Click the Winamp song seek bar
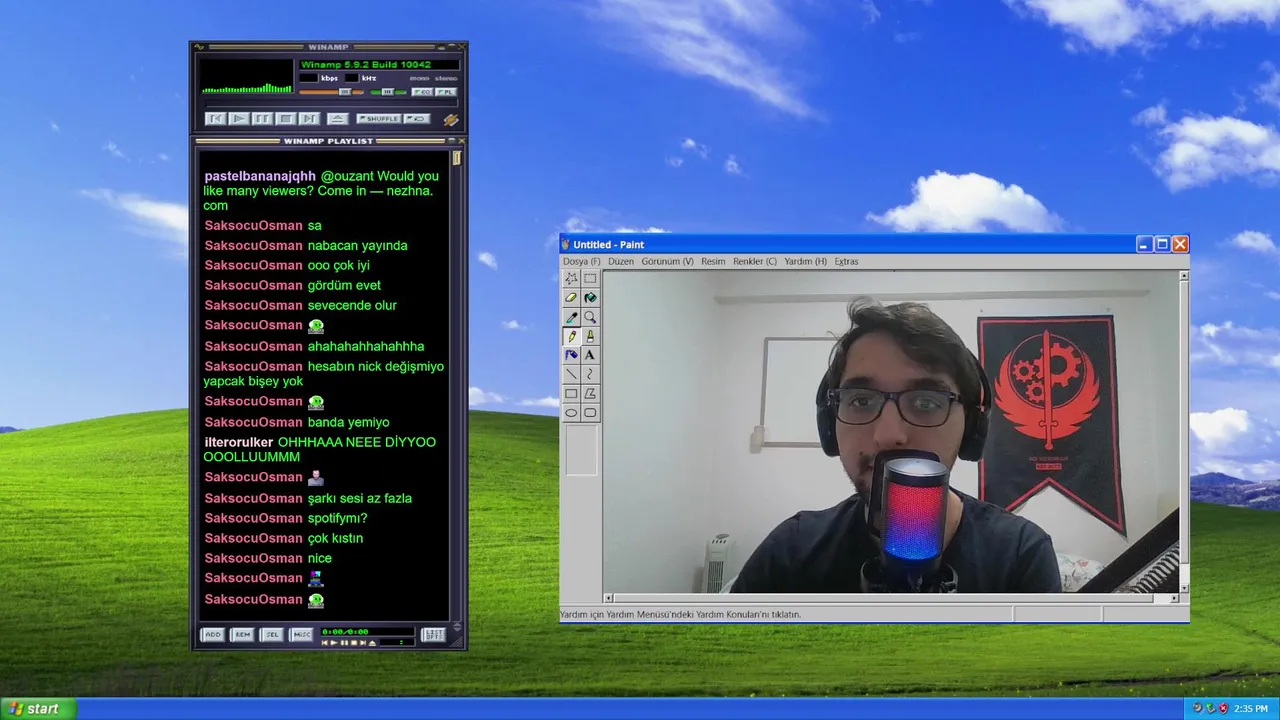1280x720 pixels. [x=331, y=104]
